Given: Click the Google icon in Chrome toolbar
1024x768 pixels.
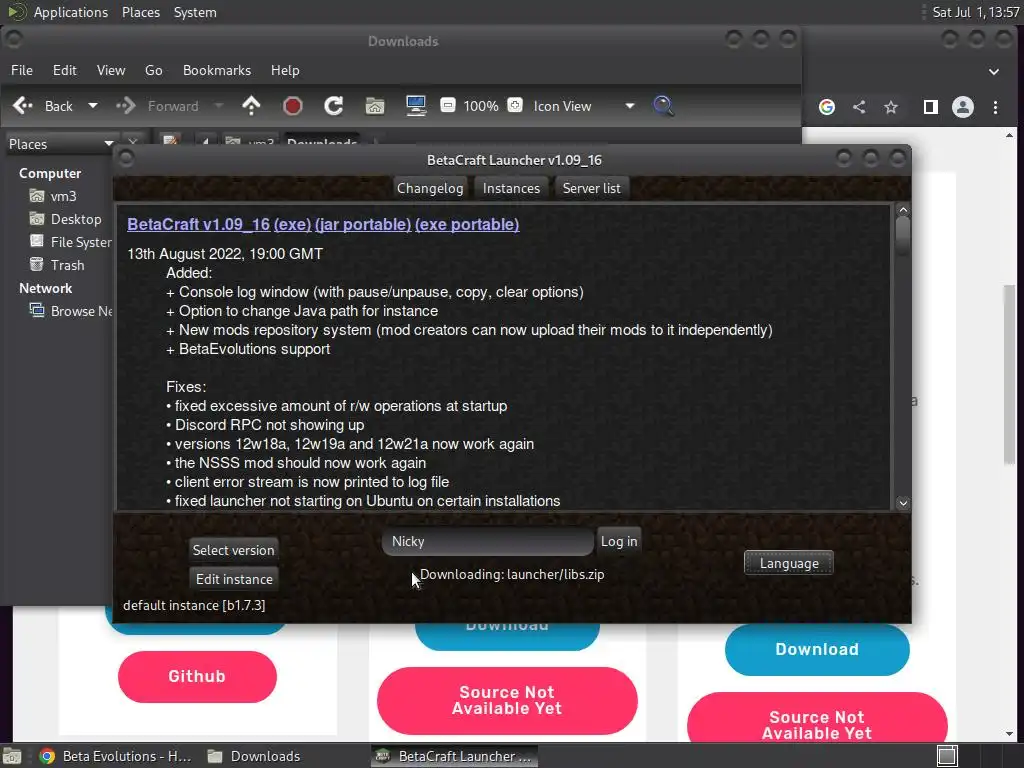Looking at the screenshot, I should 827,107.
